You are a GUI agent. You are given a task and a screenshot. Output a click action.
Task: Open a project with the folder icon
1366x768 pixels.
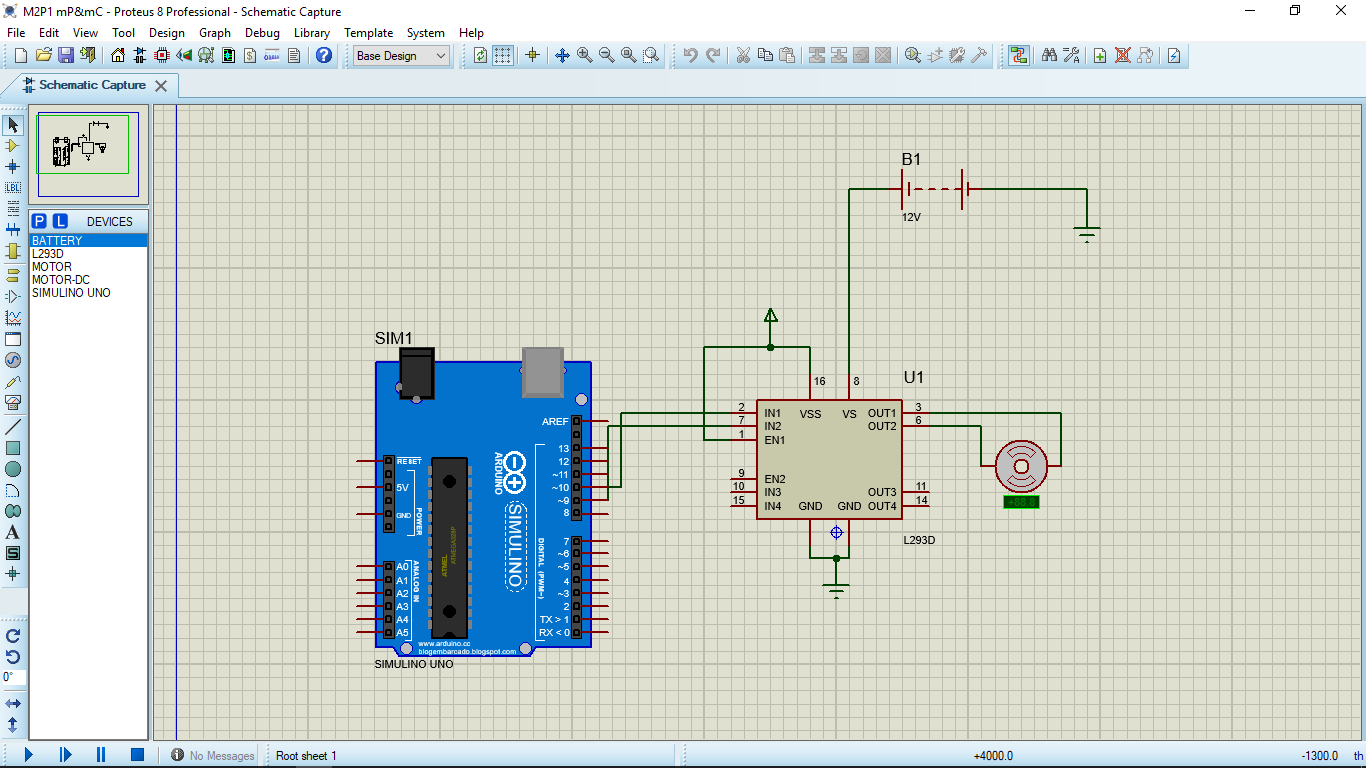tap(43, 56)
